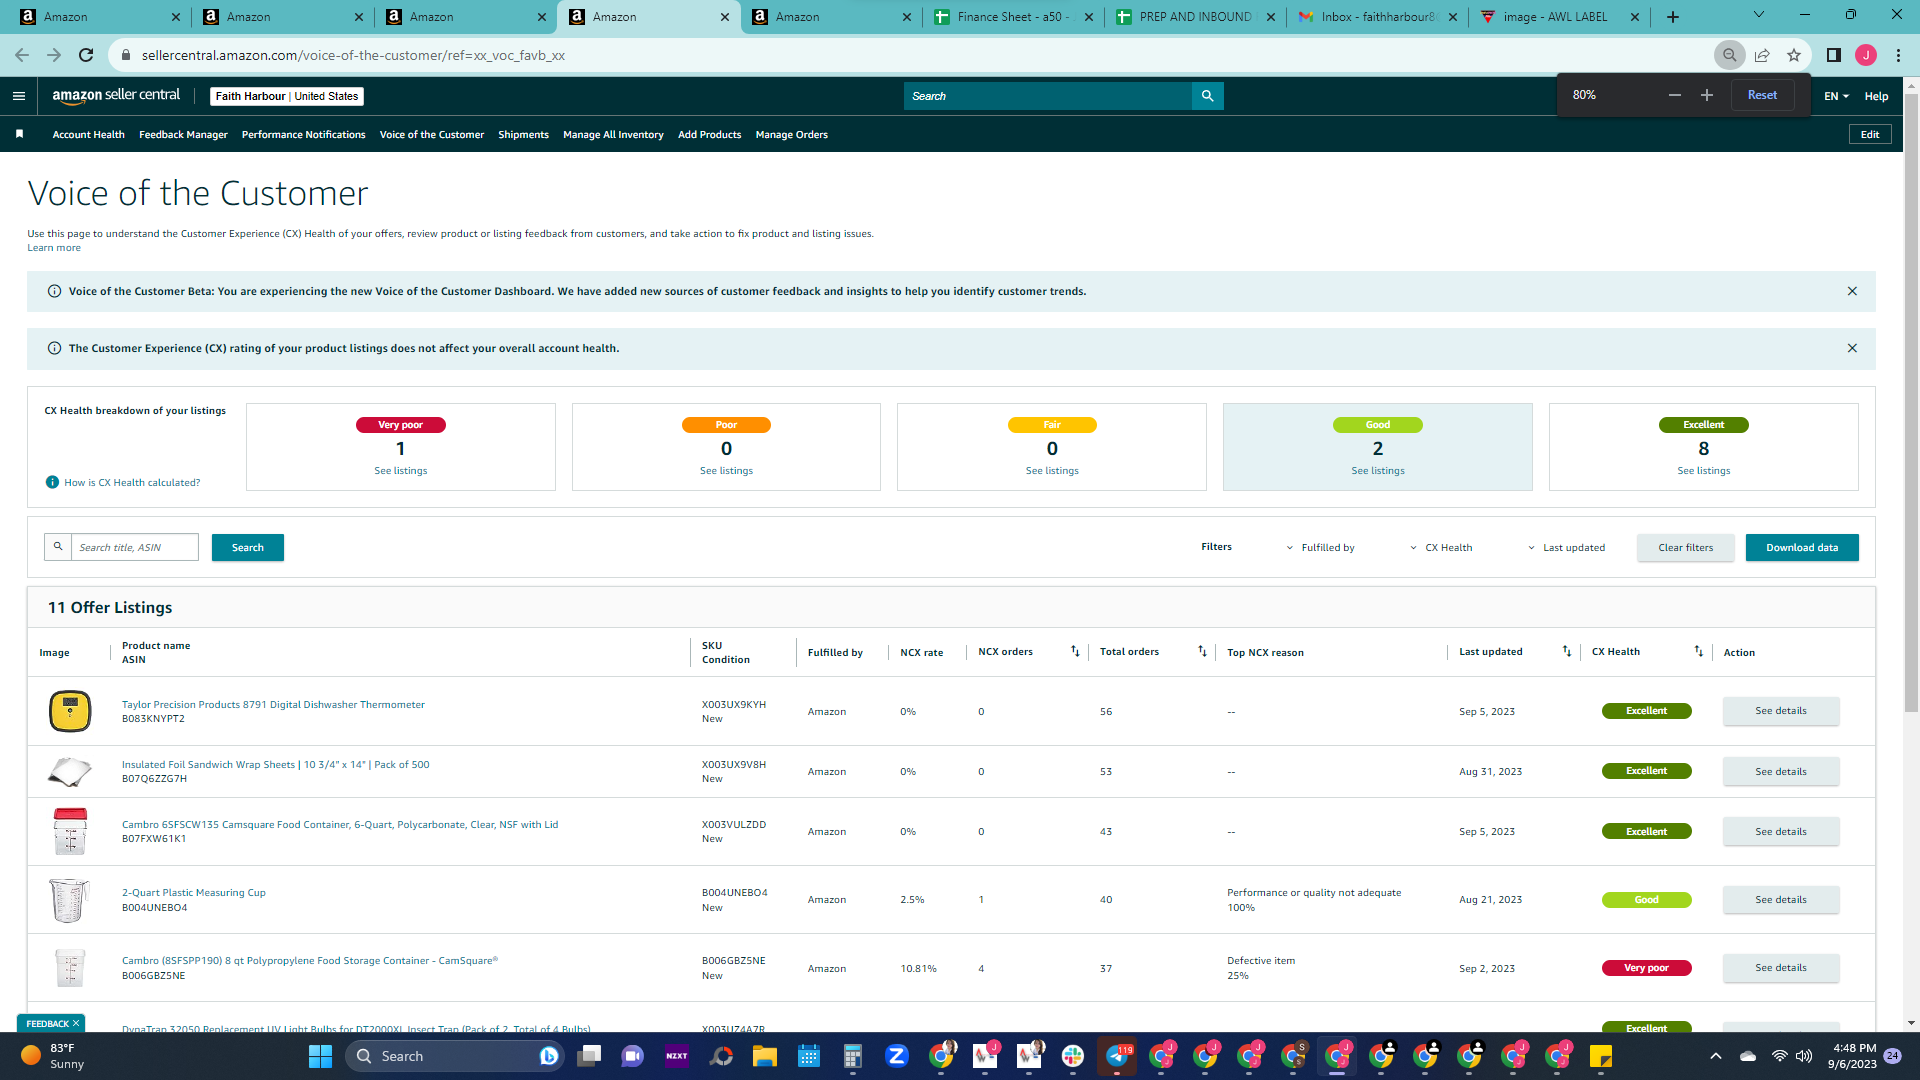Expand the Fulfilled by filter dropdown
The image size is (1920, 1080).
(1320, 547)
